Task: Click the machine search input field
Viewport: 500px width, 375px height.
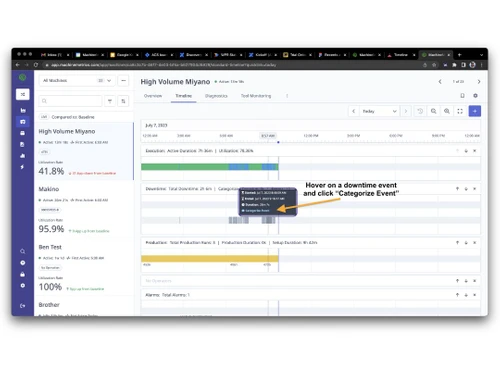Action: point(71,101)
